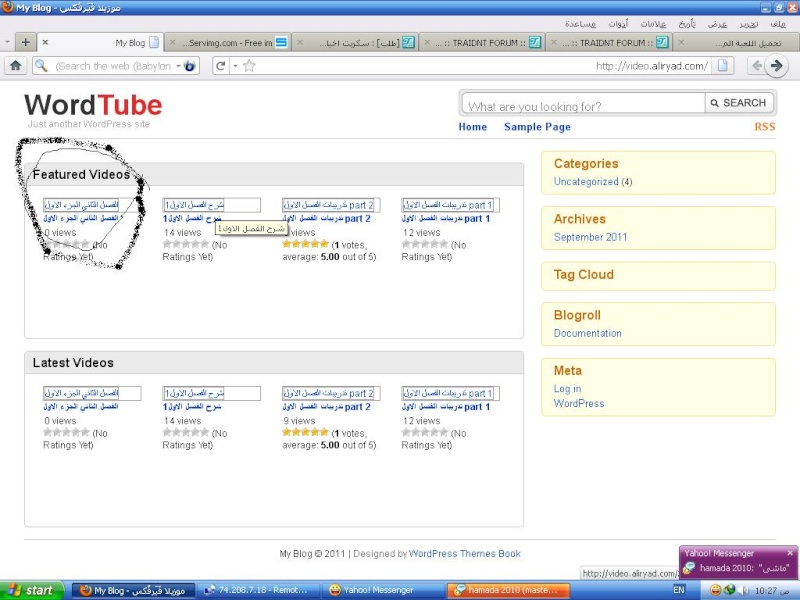800x600 pixels.
Task: Open the part 1 video title in Latest Videos
Action: 446,407
